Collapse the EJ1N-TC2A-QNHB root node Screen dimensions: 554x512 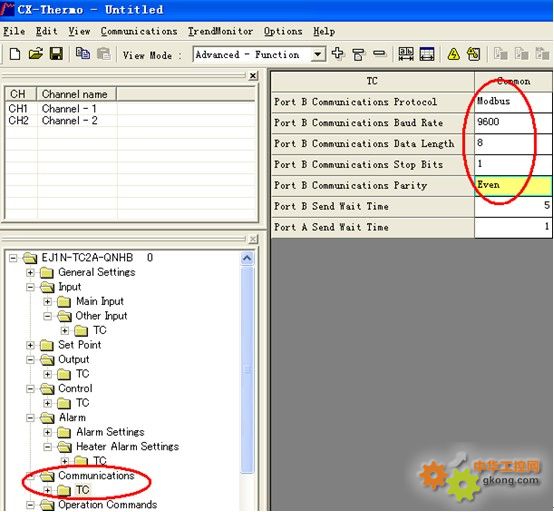(13, 258)
